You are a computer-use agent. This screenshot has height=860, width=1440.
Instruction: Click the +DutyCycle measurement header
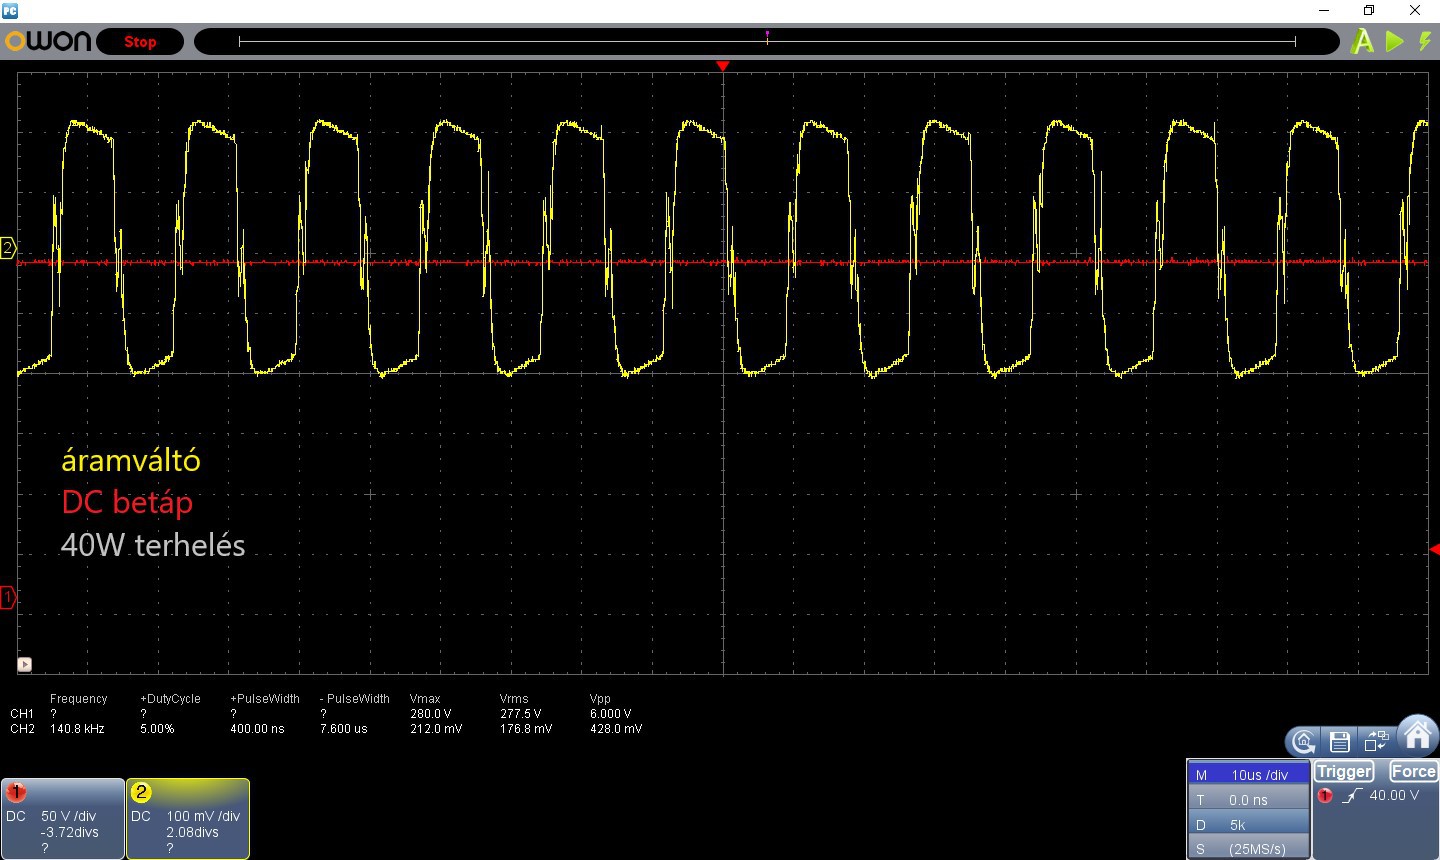tap(170, 699)
